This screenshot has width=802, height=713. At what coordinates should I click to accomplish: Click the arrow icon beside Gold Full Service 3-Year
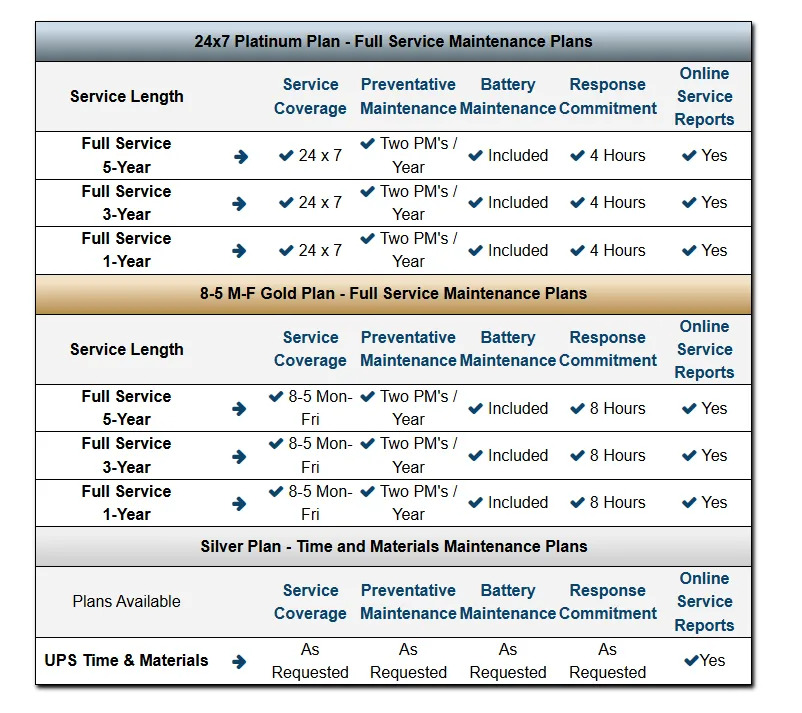pos(239,456)
